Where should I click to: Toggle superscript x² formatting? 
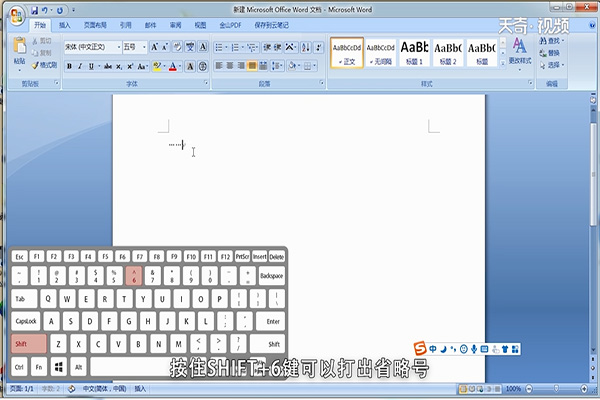coord(130,67)
